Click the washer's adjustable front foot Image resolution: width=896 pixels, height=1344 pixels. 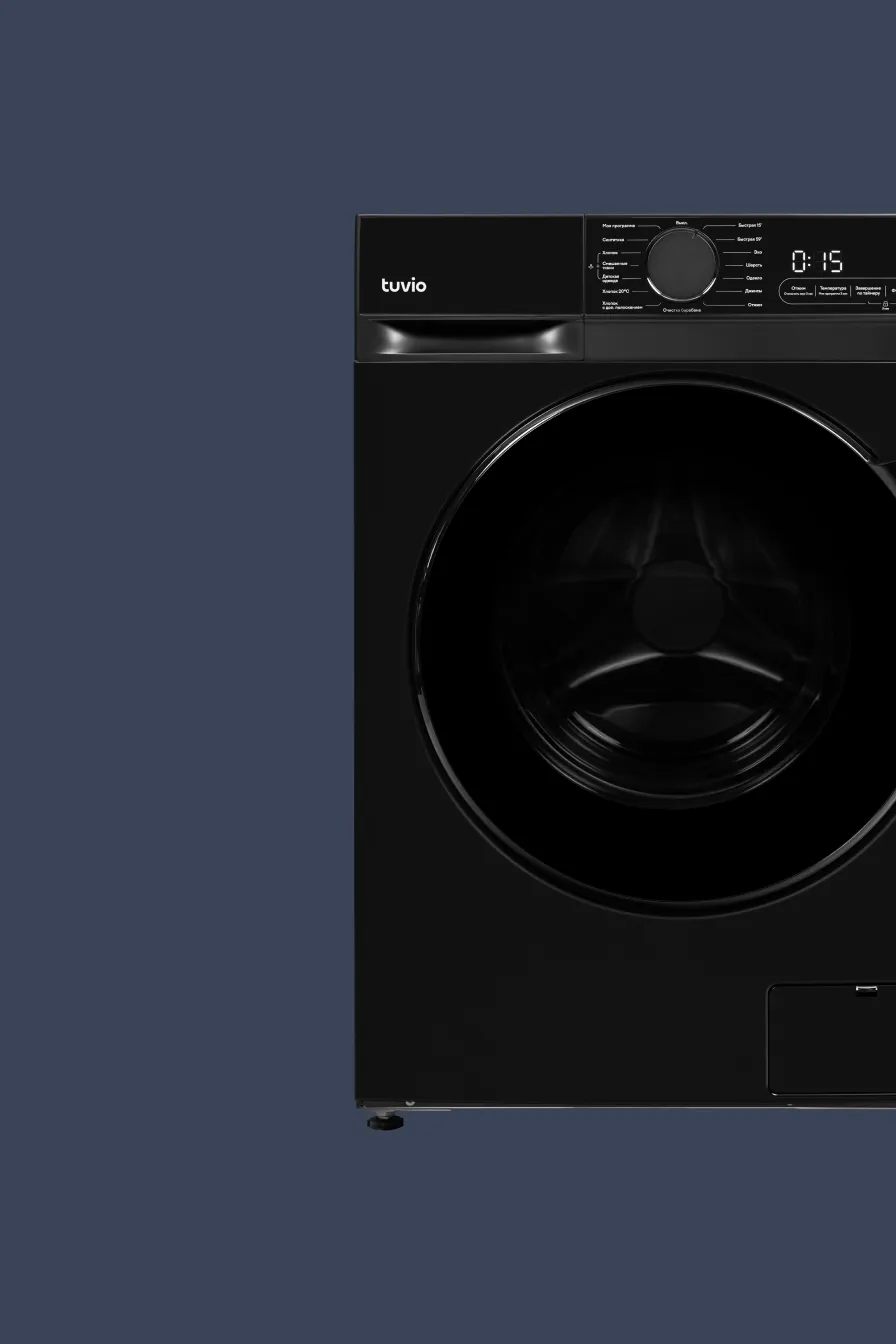tap(385, 1122)
